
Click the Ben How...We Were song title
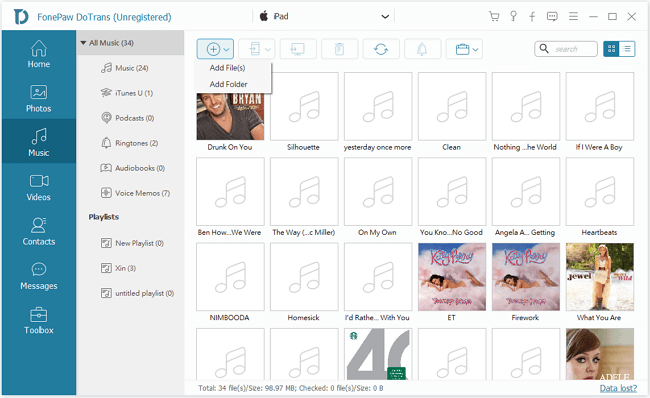click(229, 233)
